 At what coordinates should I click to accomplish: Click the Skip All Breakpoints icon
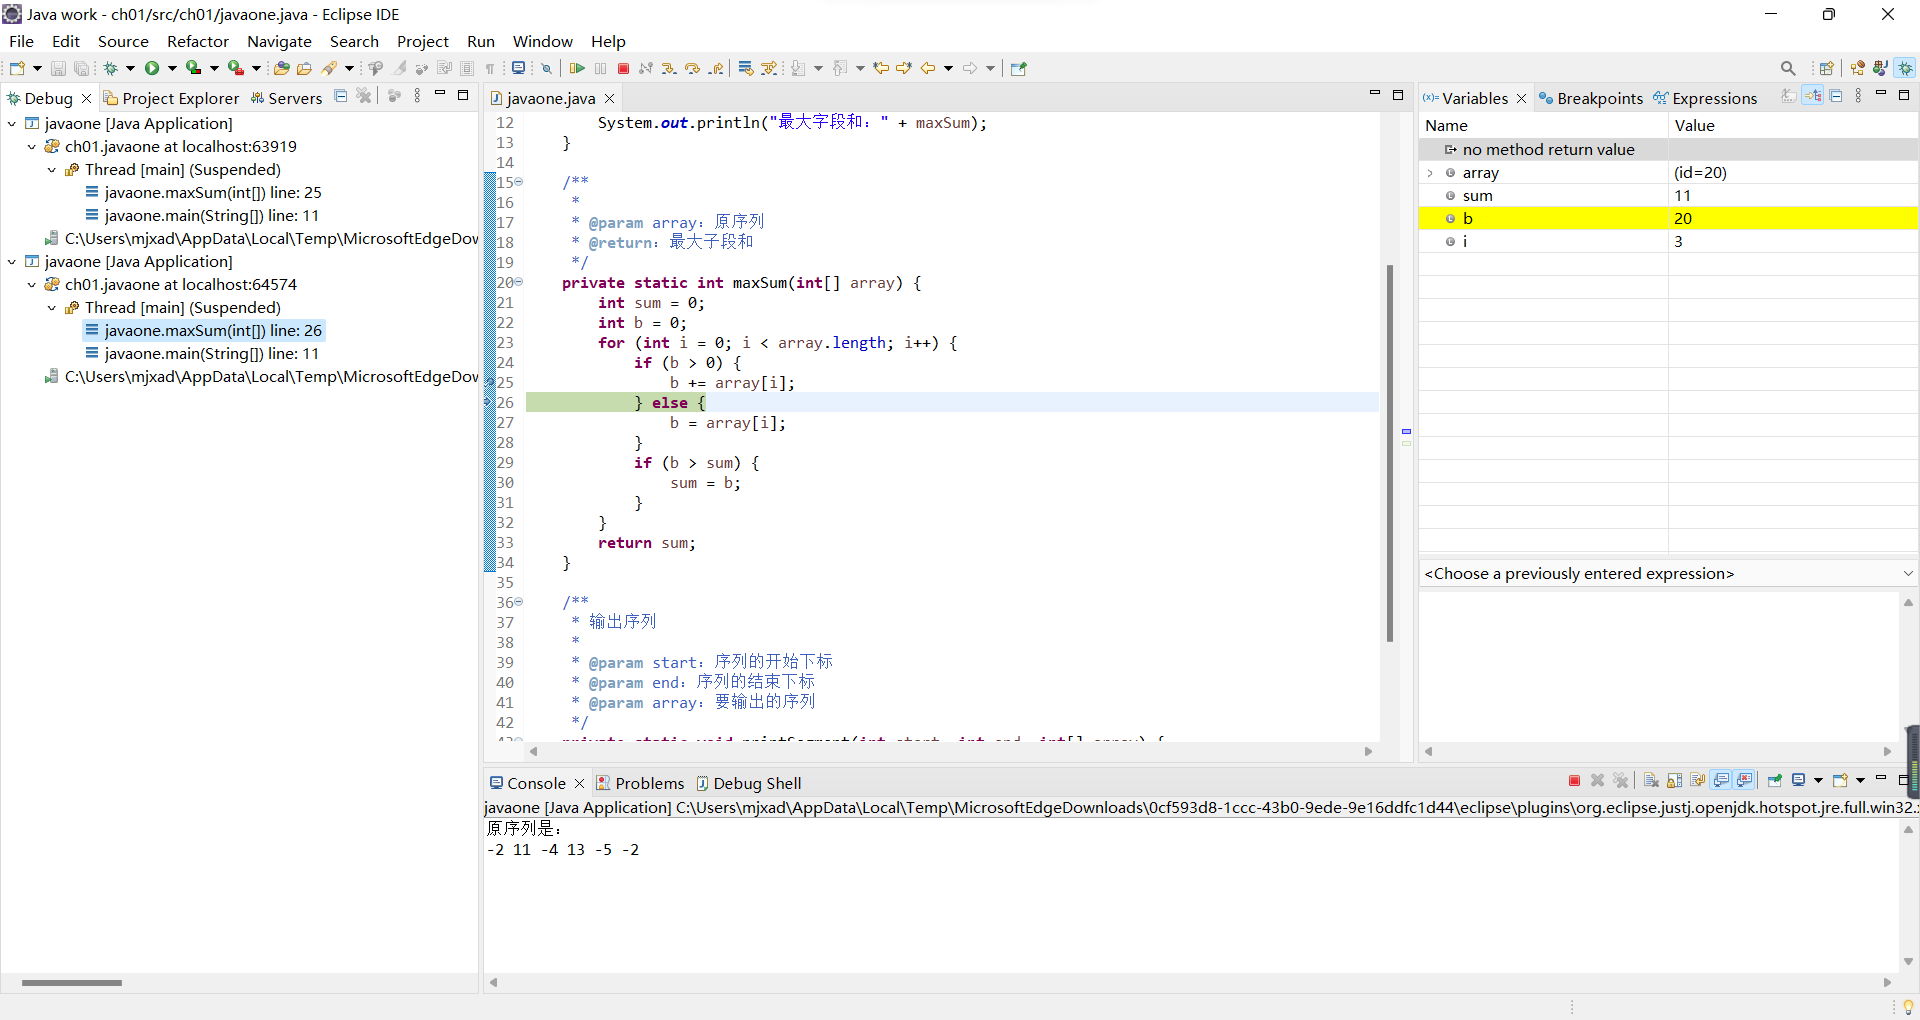point(546,68)
